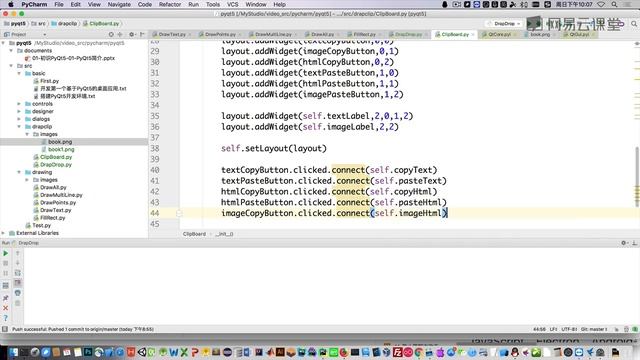Image resolution: width=640 pixels, height=360 pixels.
Task: Pin the Run tab with the pin icon
Action: click(6, 298)
